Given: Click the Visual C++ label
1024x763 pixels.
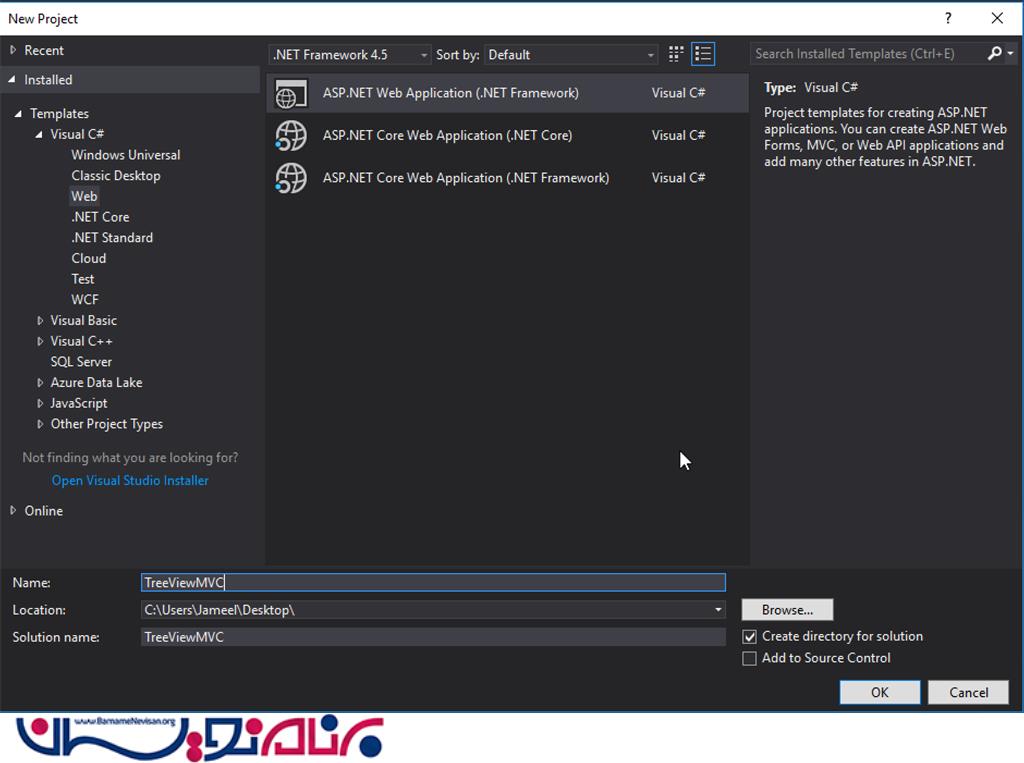Looking at the screenshot, I should coord(81,342).
